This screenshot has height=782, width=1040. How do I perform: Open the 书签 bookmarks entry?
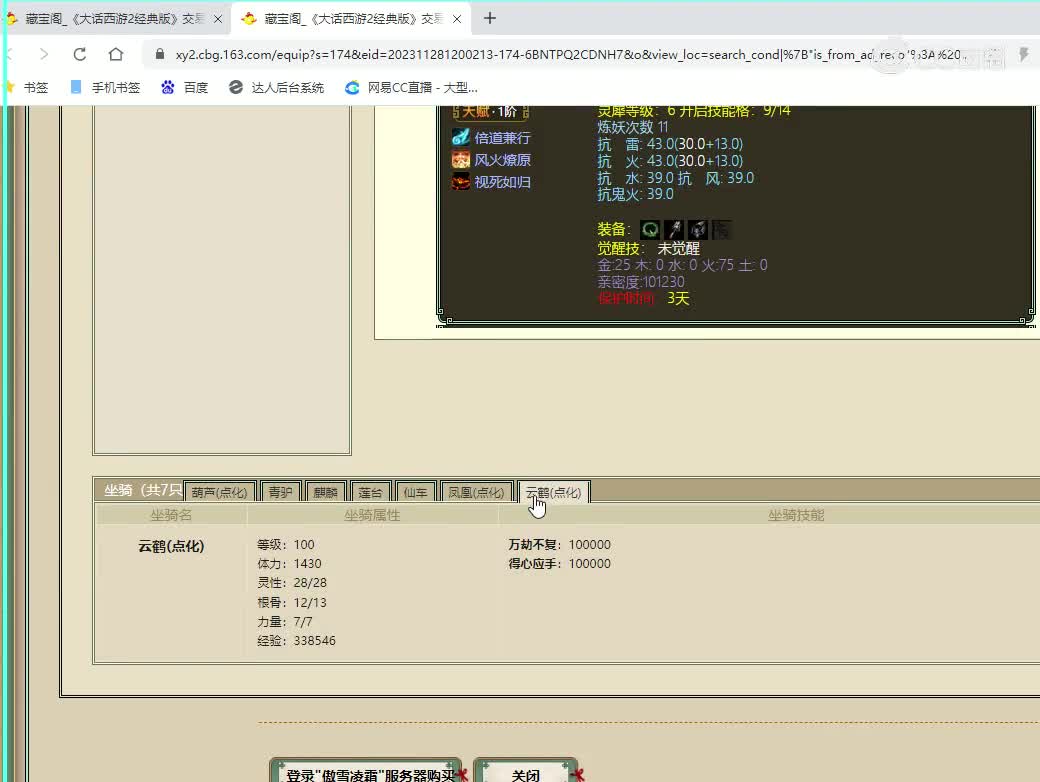point(27,88)
